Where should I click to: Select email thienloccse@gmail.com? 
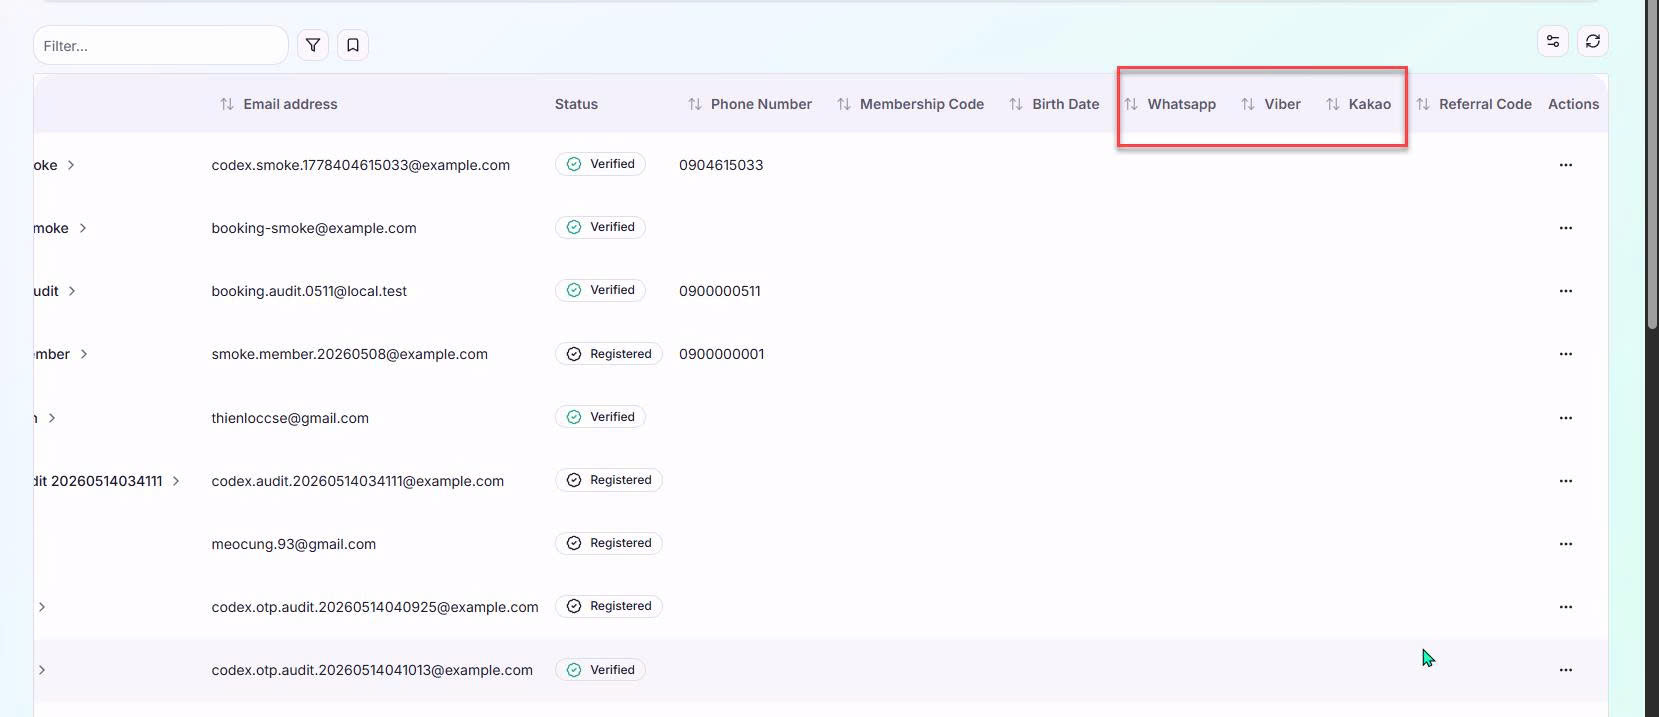290,418
